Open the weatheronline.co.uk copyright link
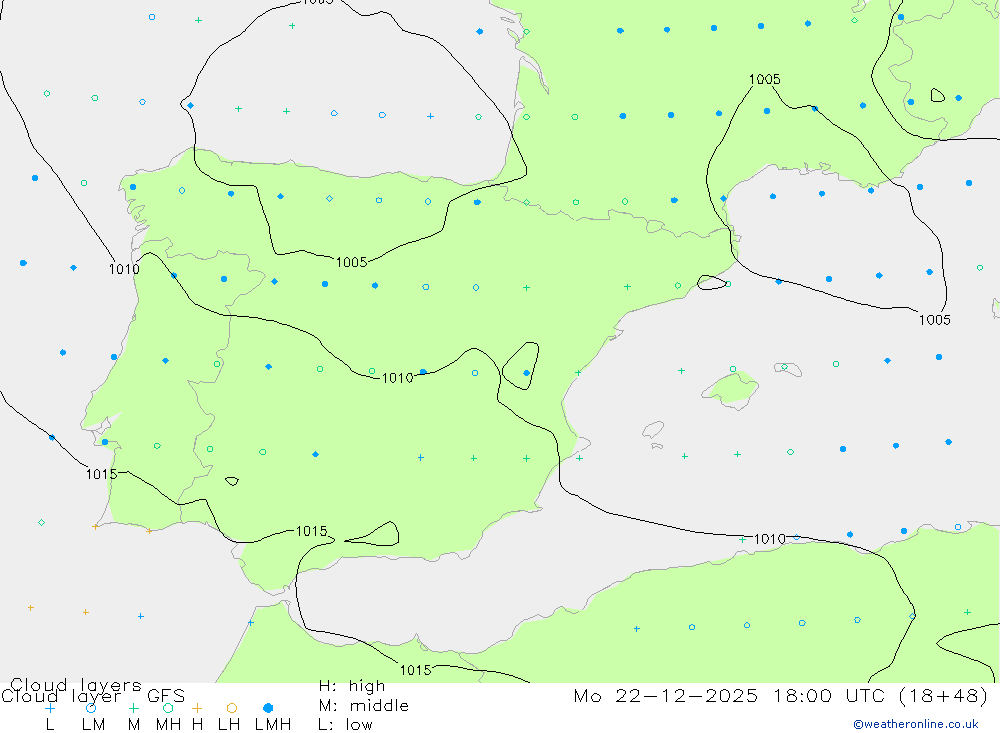The height and width of the screenshot is (733, 1000). [916, 724]
